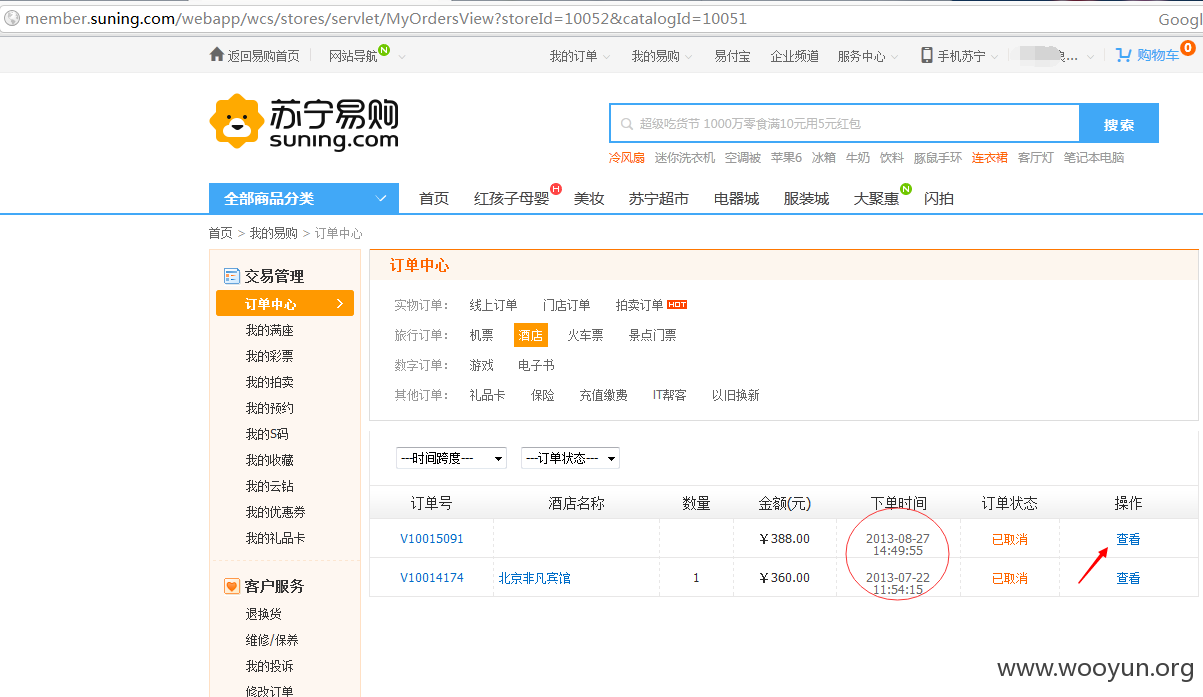Click the 手机苏宁 phone icon
The image size is (1203, 697).
pos(927,55)
